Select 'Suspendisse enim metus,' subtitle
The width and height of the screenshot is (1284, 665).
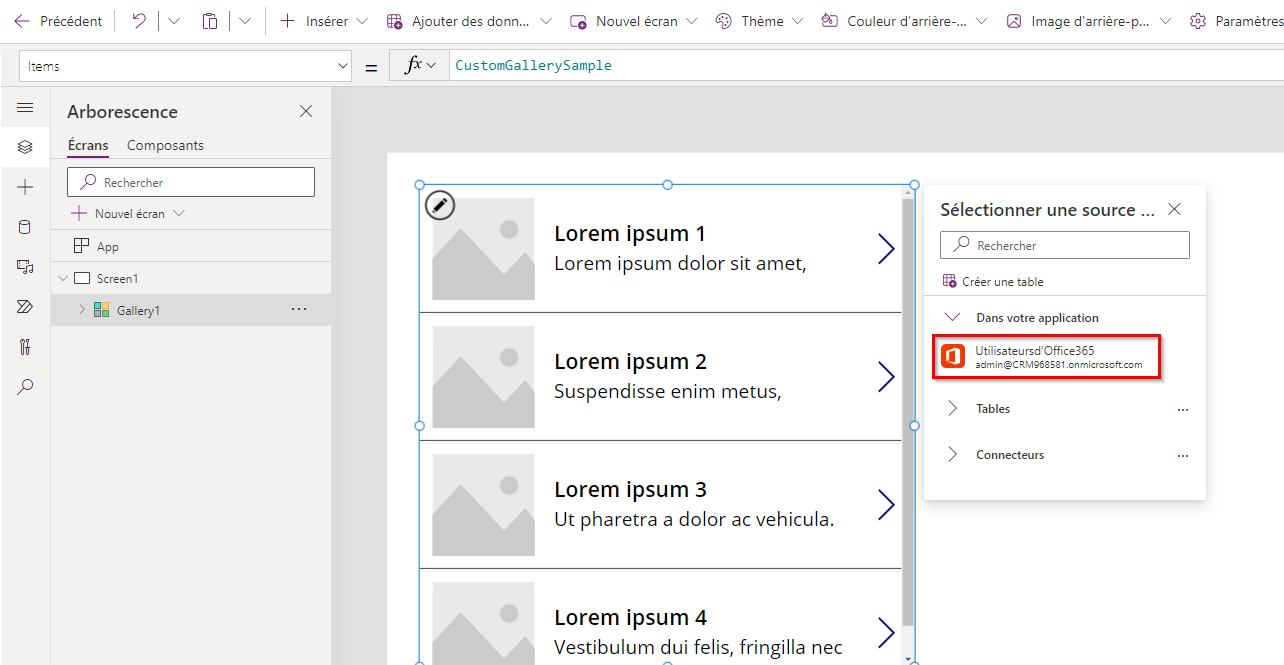coord(668,392)
